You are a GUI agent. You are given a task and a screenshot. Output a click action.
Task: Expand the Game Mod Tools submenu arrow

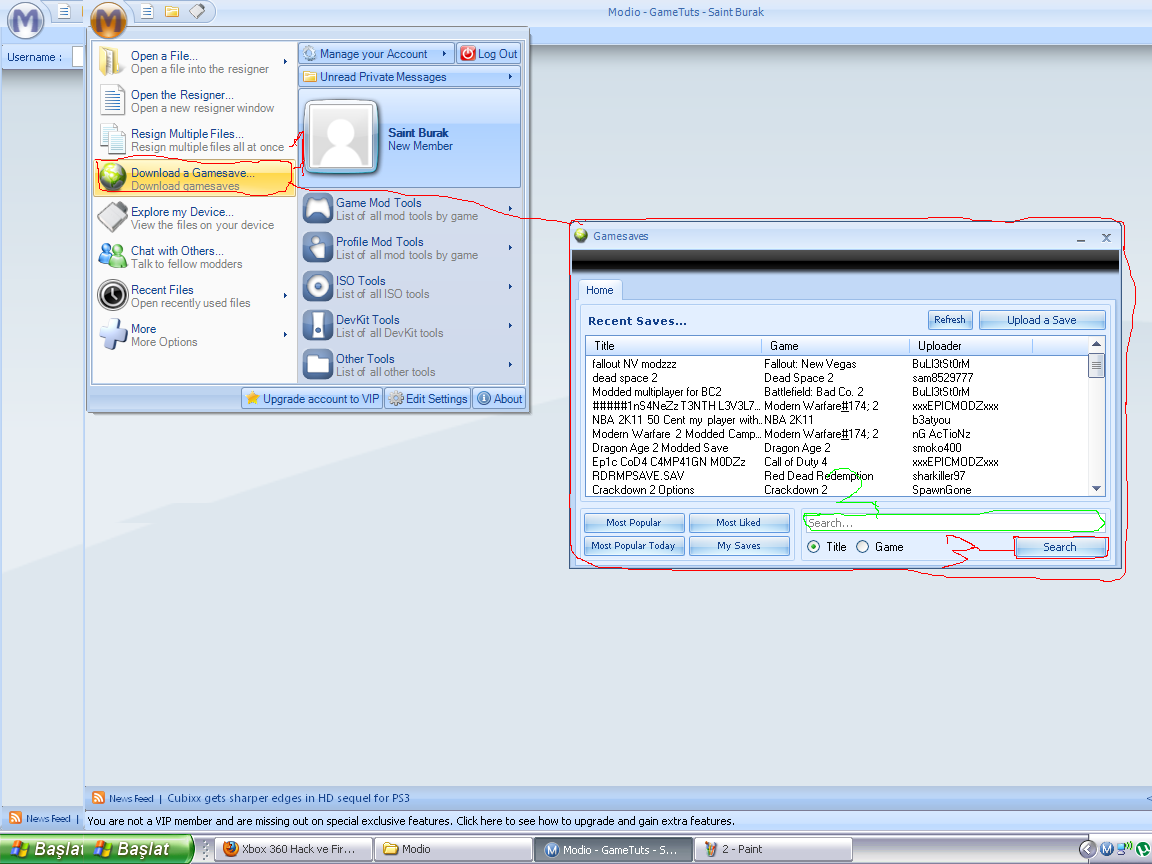coord(510,209)
